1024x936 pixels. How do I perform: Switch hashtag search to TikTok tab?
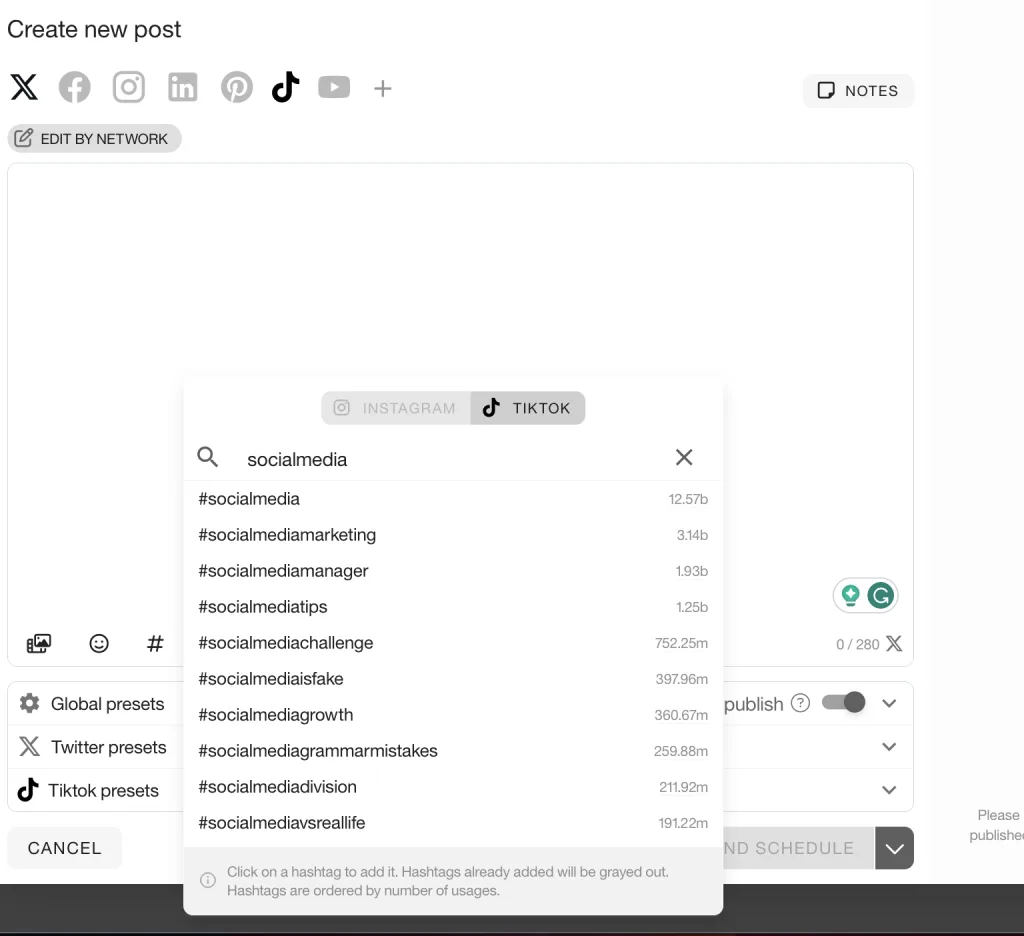coord(528,408)
